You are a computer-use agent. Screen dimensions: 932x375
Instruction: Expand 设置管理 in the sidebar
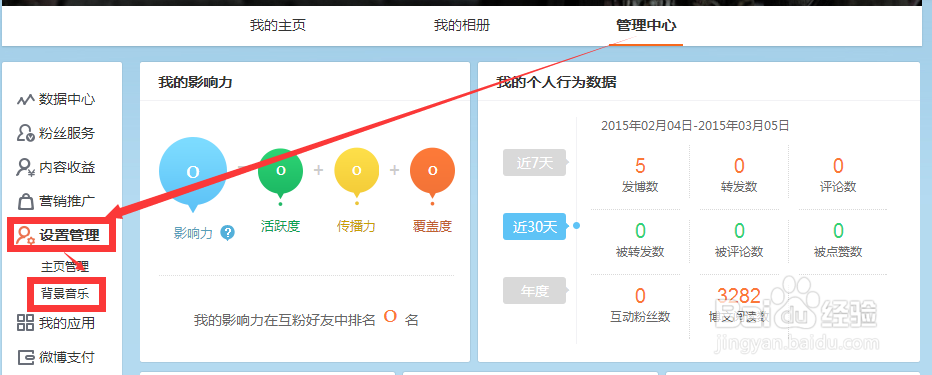[69, 235]
